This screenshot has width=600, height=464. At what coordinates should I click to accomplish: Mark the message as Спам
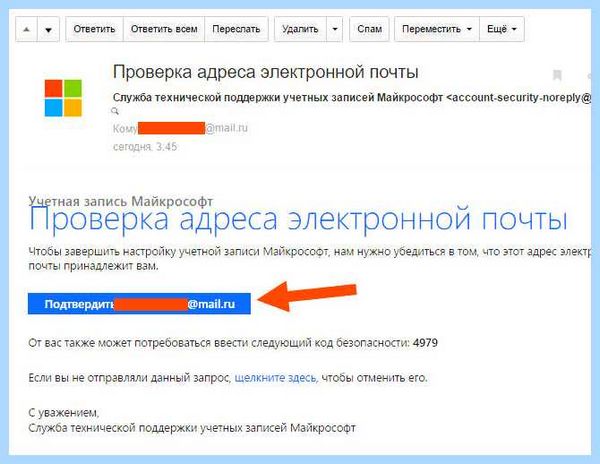pos(369,29)
